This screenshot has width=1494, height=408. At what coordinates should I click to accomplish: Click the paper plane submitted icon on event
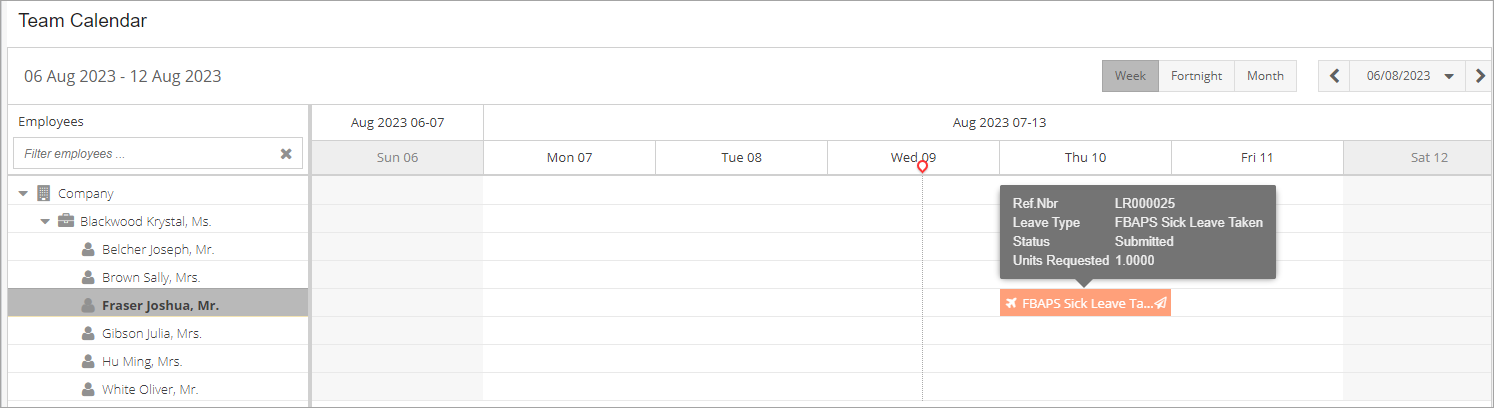pos(1161,303)
